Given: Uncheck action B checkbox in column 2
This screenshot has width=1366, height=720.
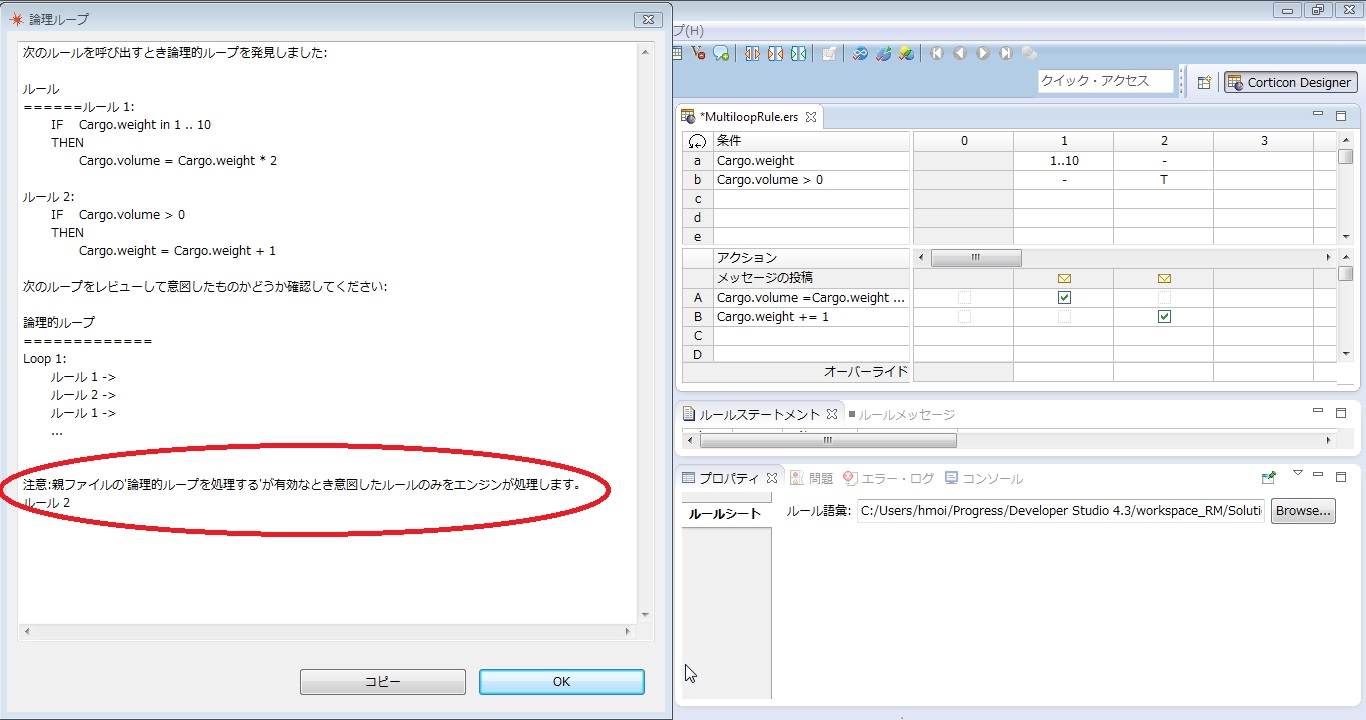Looking at the screenshot, I should click(x=1164, y=317).
